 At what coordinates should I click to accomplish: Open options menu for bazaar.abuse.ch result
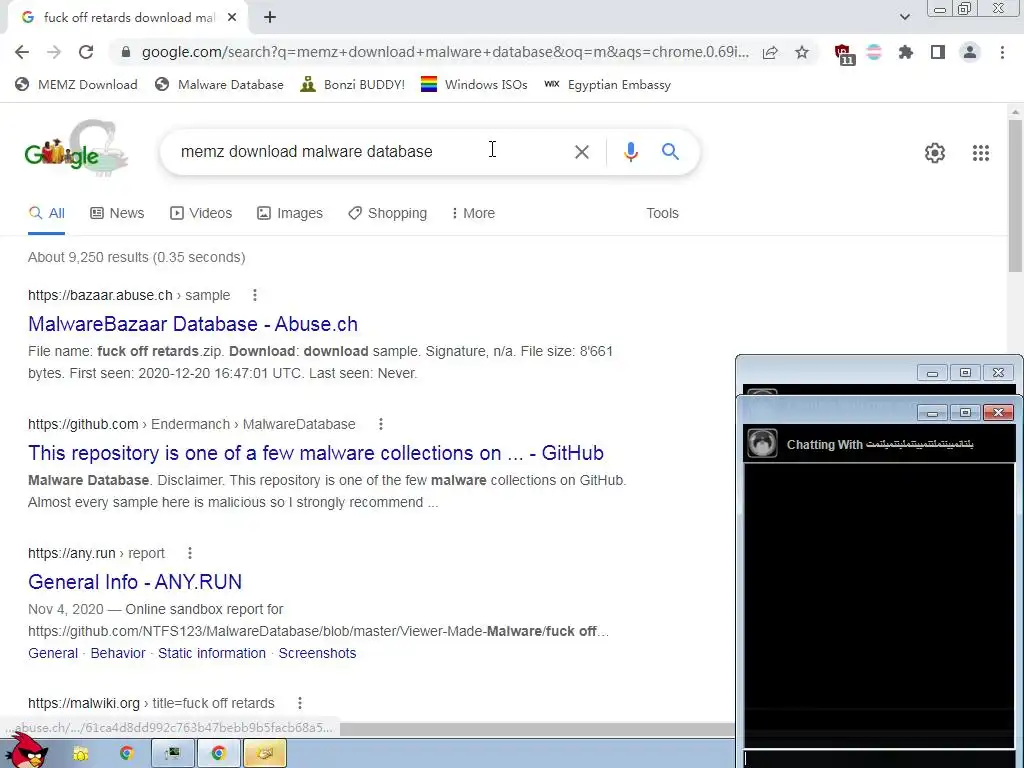(x=255, y=295)
